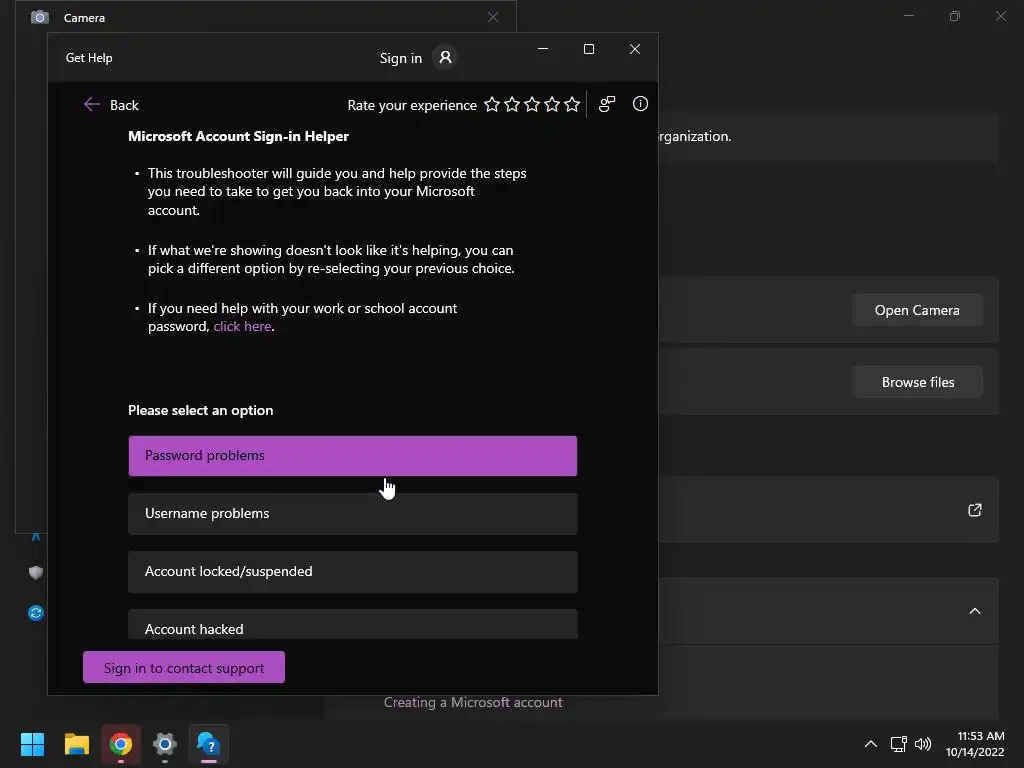This screenshot has width=1024, height=768.
Task: Open the Sign in profile icon
Action: [445, 57]
